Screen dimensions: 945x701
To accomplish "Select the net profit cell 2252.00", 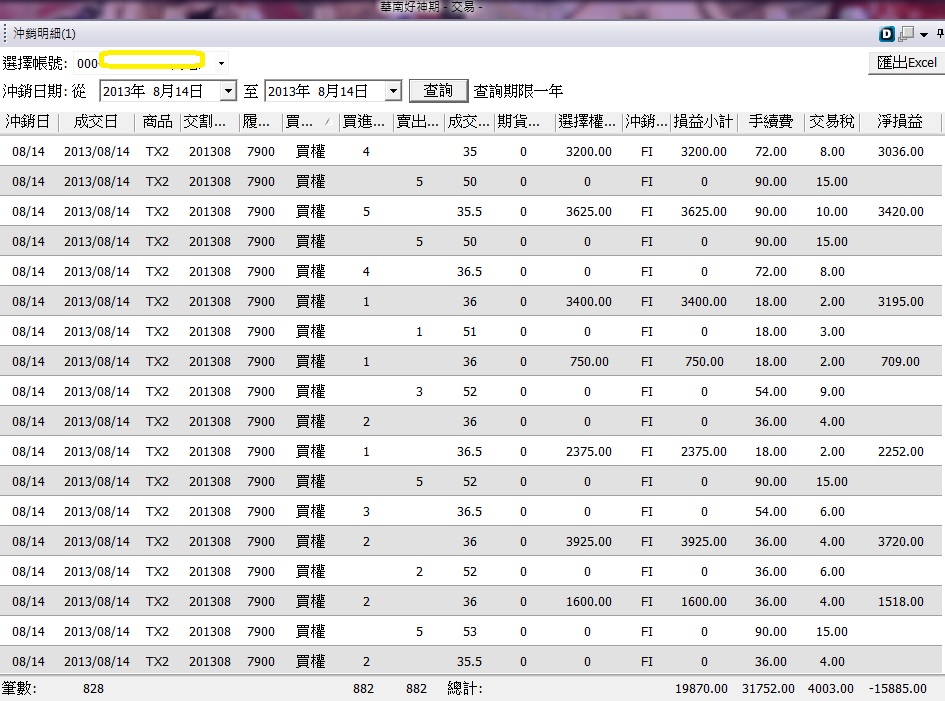I will point(900,451).
